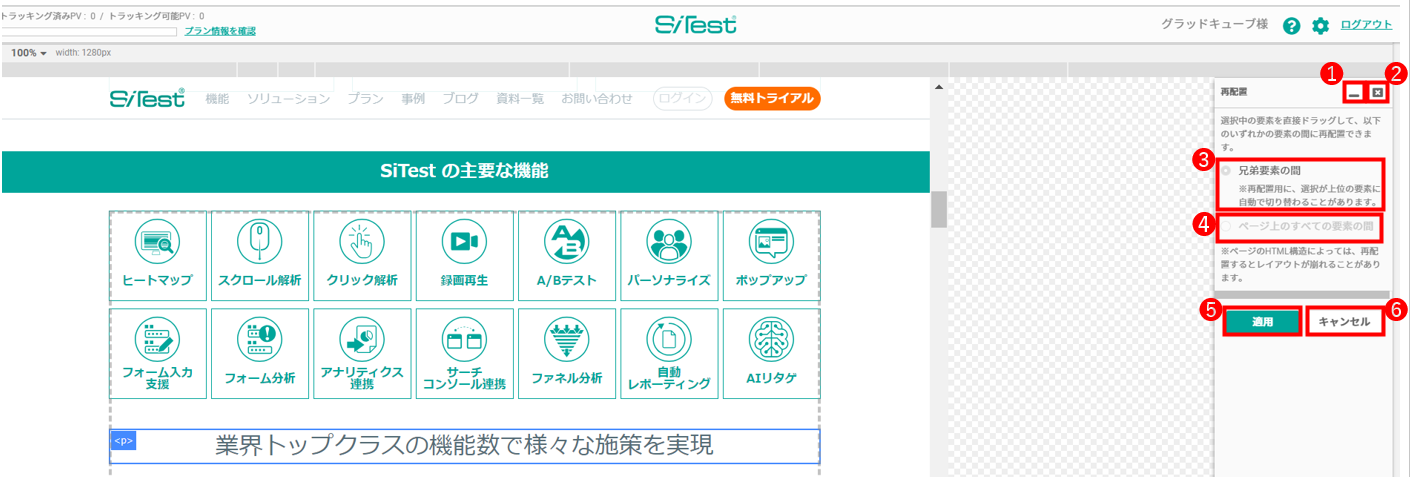Click the SiTest logo in the page preview

pyautogui.click(x=147, y=98)
